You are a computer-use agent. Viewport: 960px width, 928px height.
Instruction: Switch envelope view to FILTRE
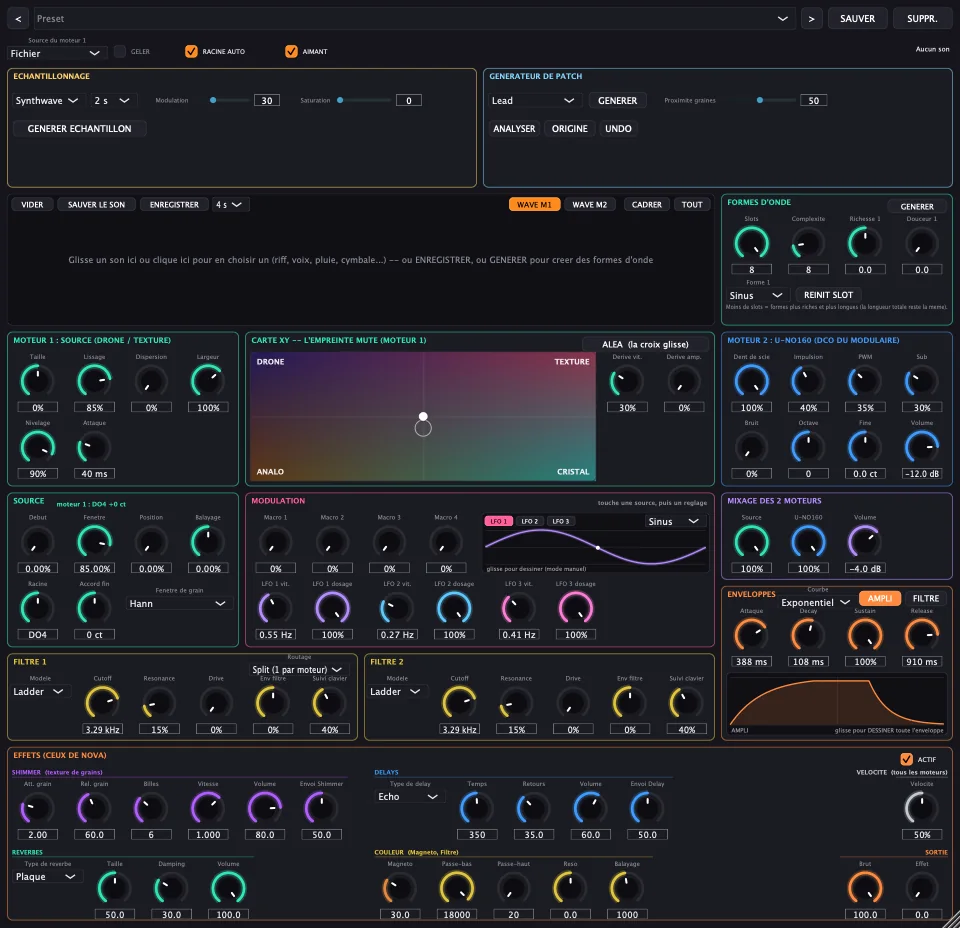(926, 598)
